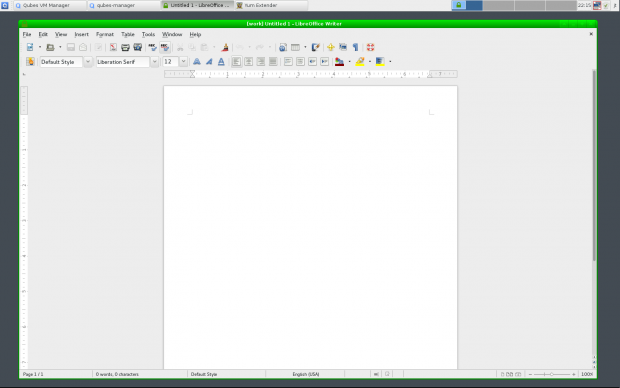The image size is (620, 388).
Task: Click the Cut scissors icon
Action: point(180,47)
